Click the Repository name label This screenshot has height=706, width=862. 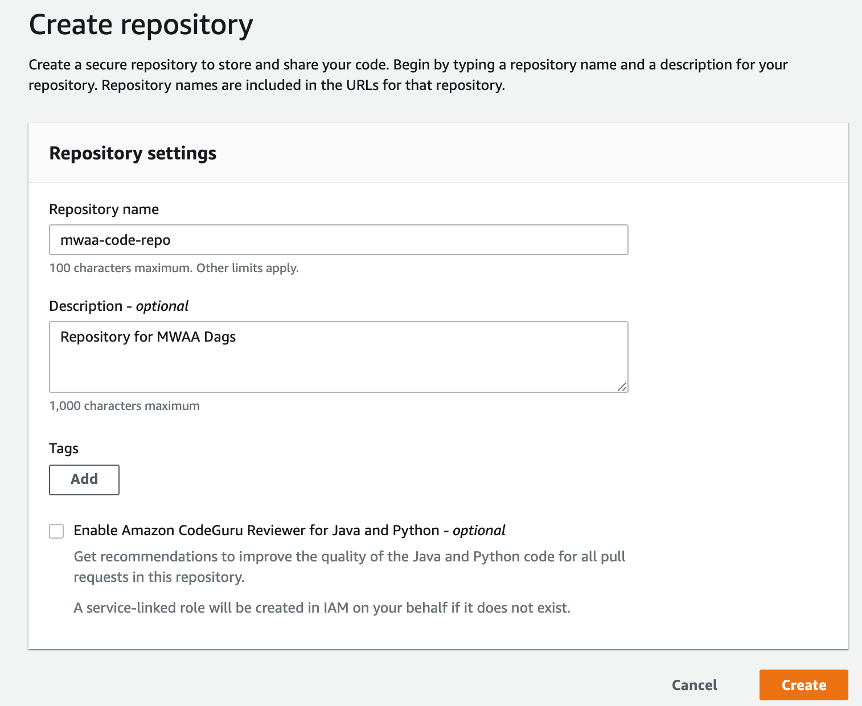[104, 209]
